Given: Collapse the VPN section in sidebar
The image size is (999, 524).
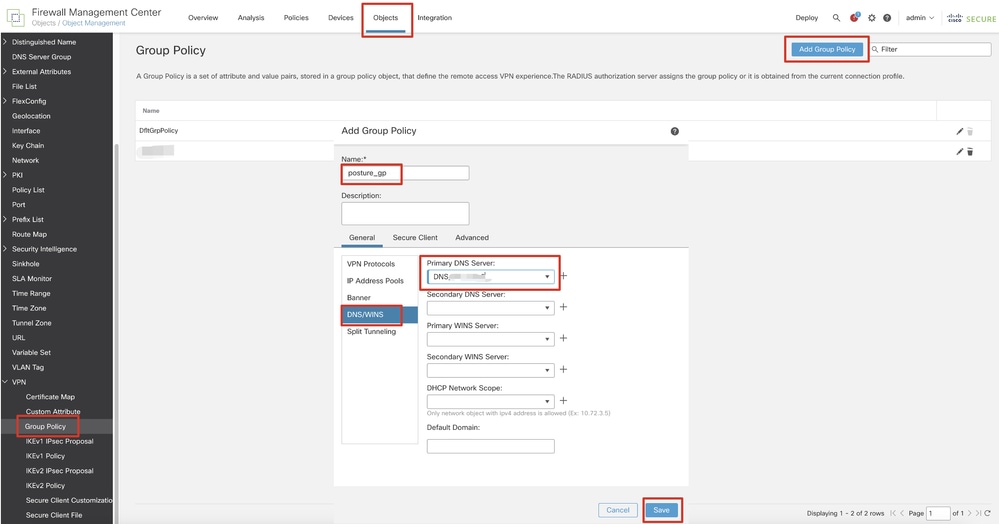Looking at the screenshot, I should [x=4, y=382].
